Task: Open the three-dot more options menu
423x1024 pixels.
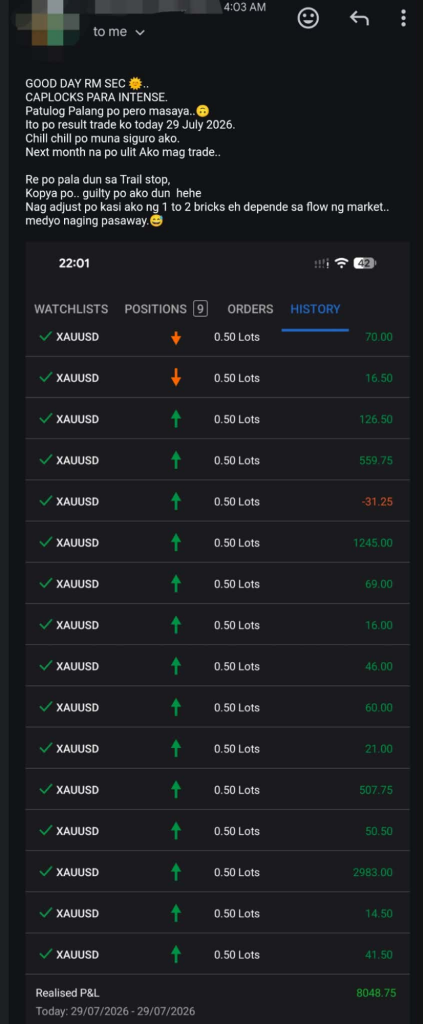Action: 403,18
